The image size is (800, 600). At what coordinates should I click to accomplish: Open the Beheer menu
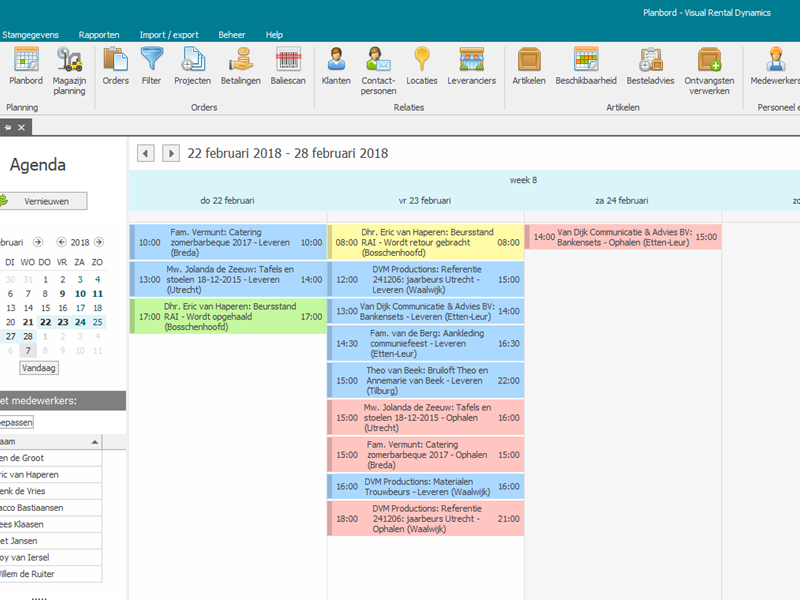pyautogui.click(x=232, y=33)
